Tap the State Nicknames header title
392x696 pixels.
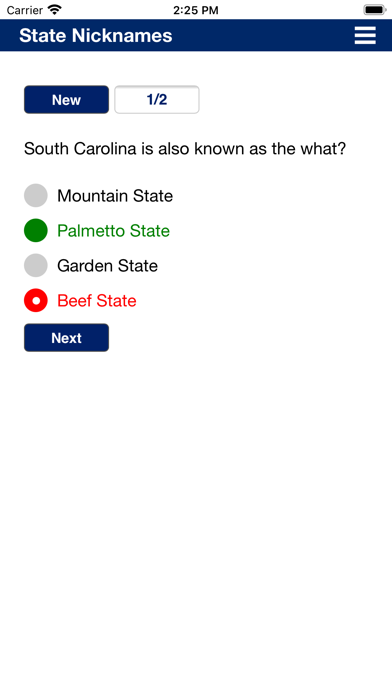click(96, 36)
